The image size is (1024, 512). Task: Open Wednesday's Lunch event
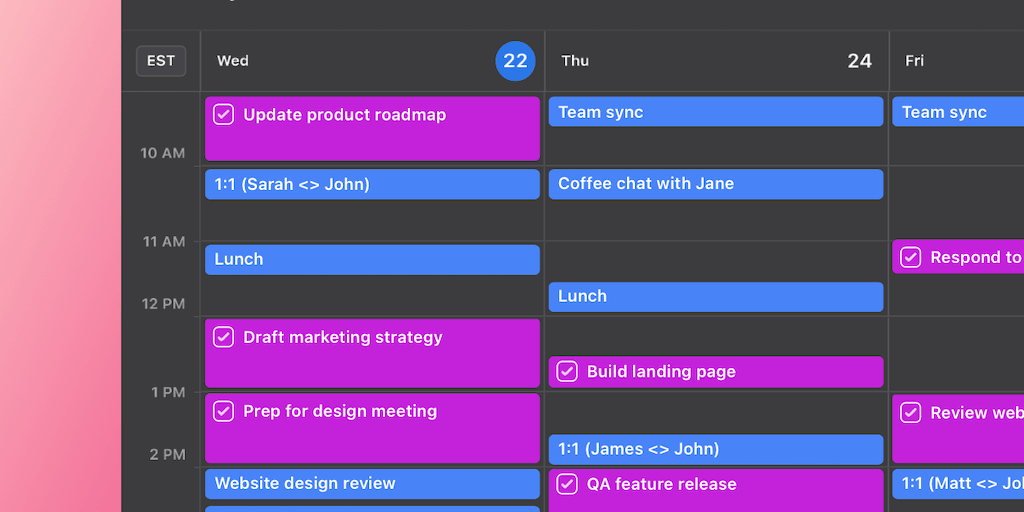pos(372,259)
